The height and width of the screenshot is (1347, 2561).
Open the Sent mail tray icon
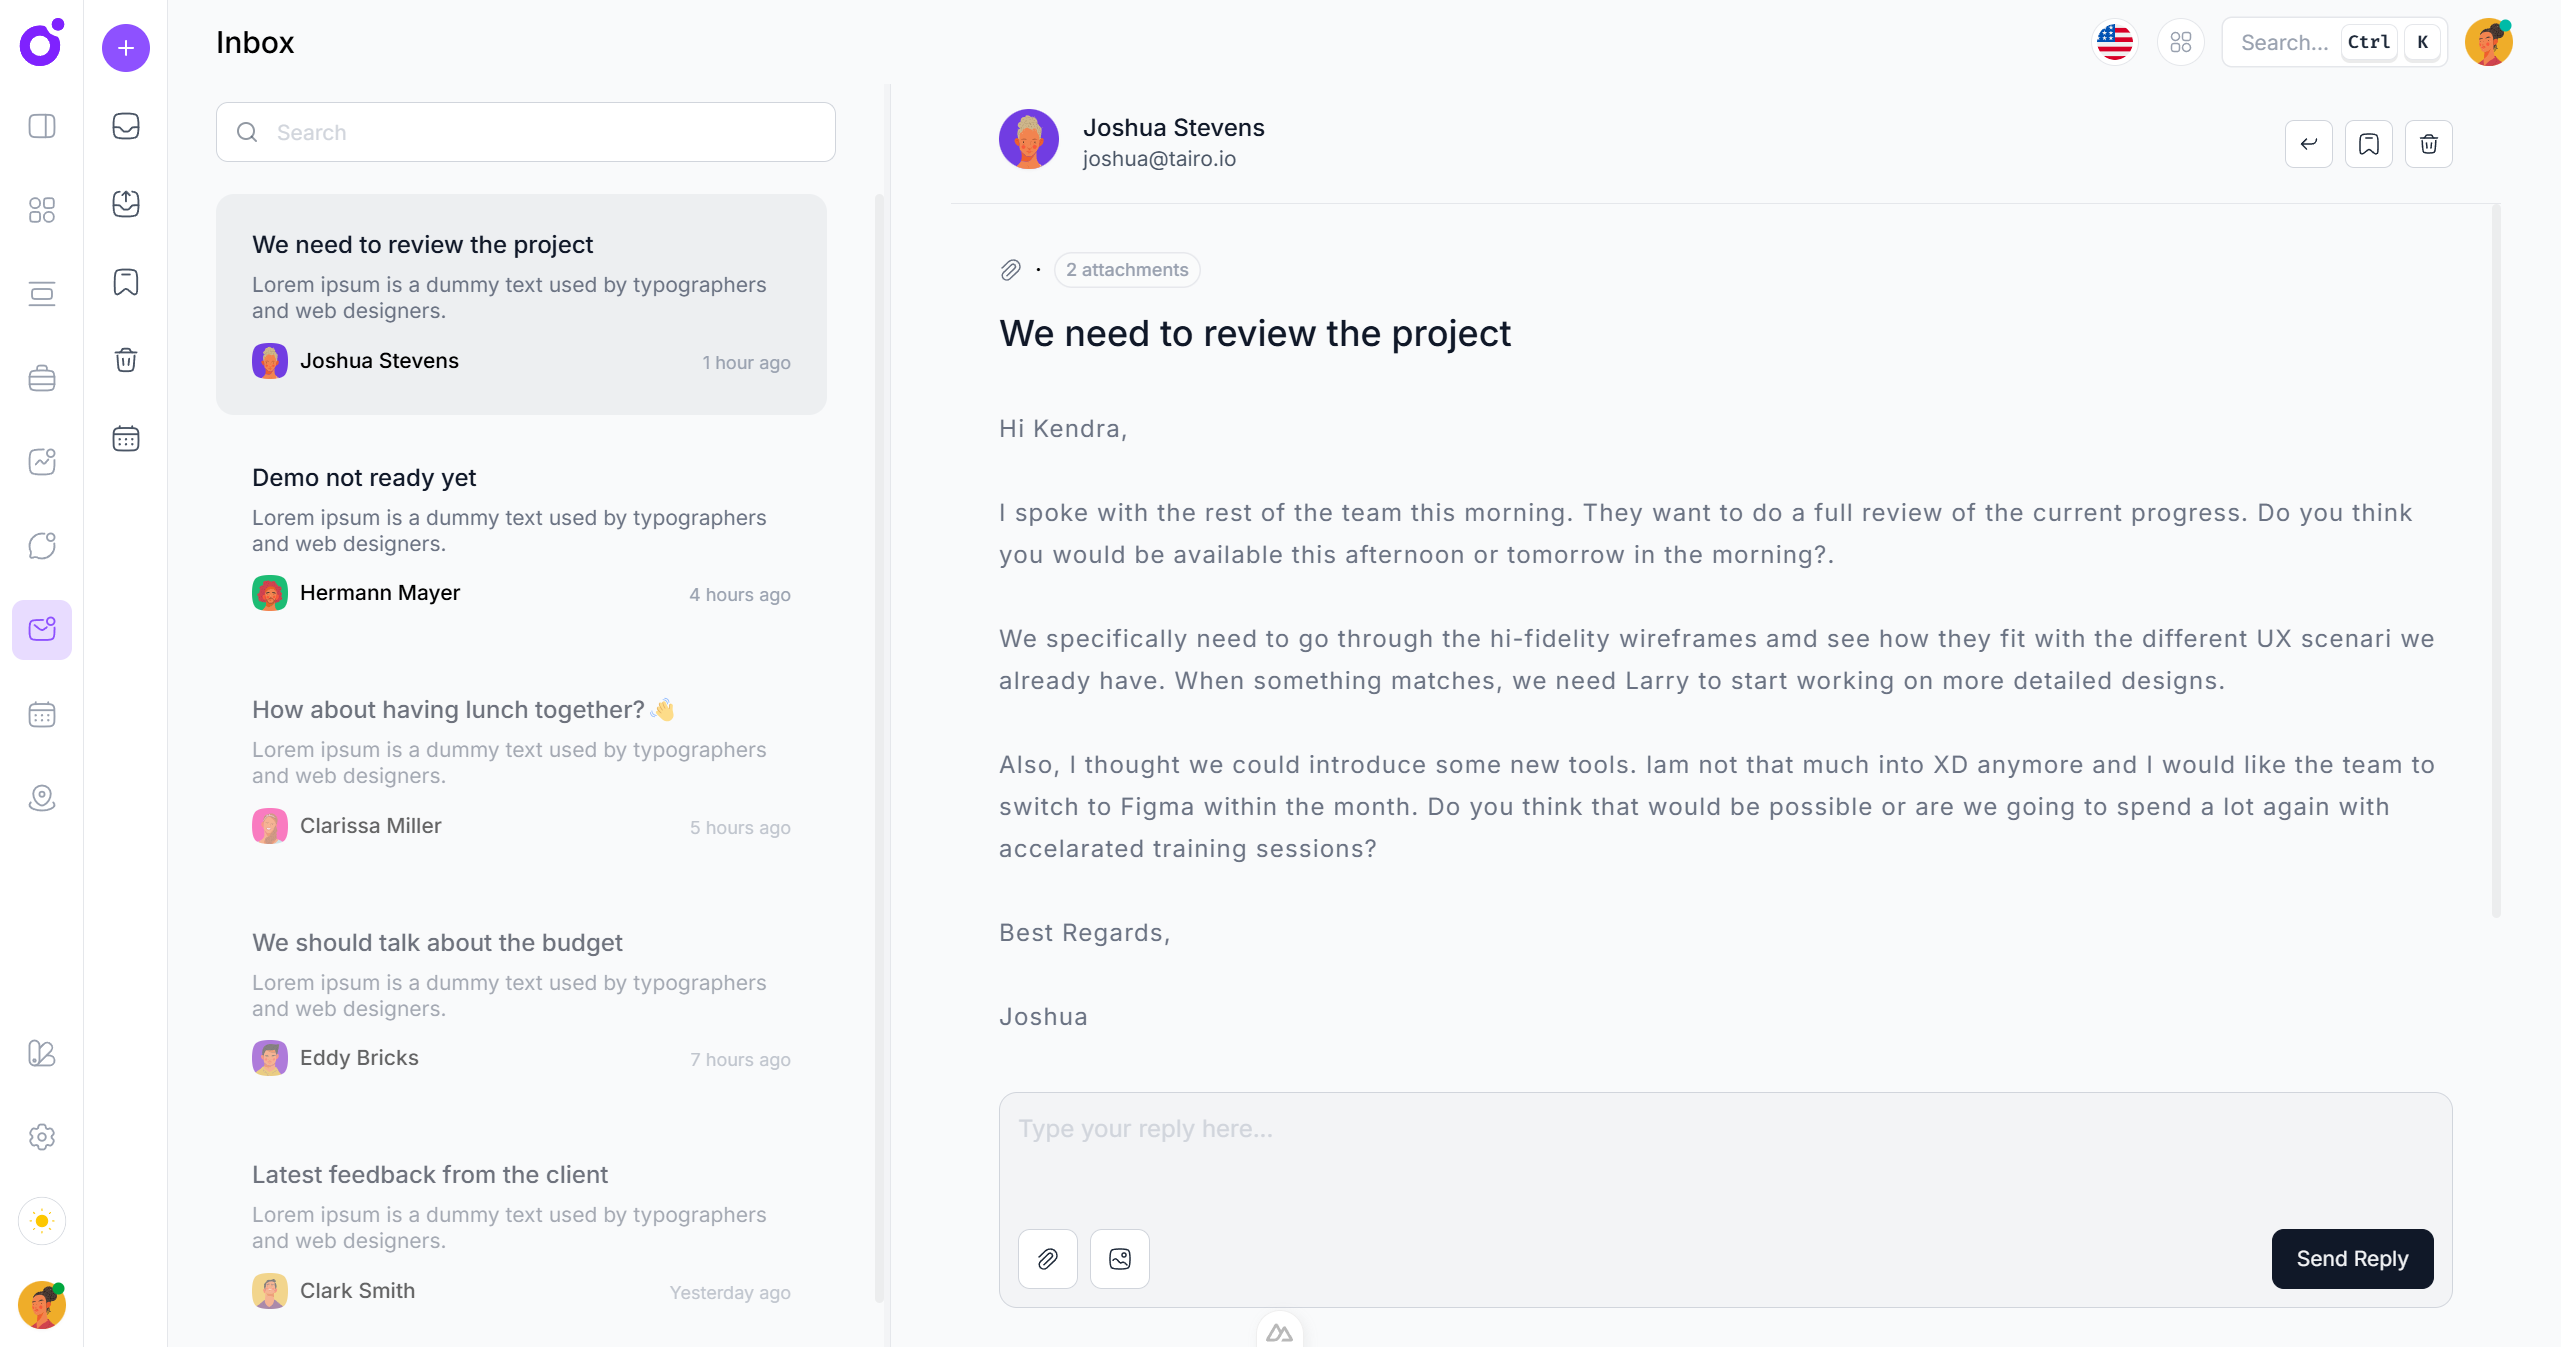pyautogui.click(x=126, y=203)
